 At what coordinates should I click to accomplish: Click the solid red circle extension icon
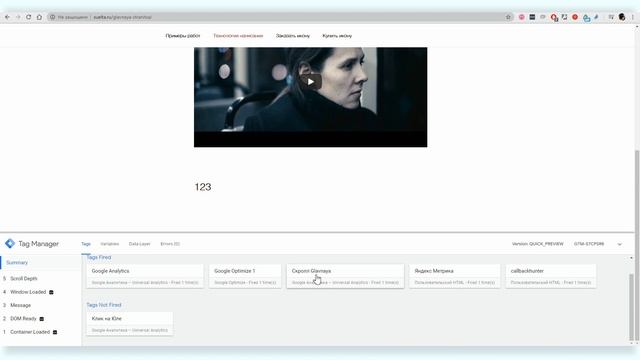click(x=575, y=17)
